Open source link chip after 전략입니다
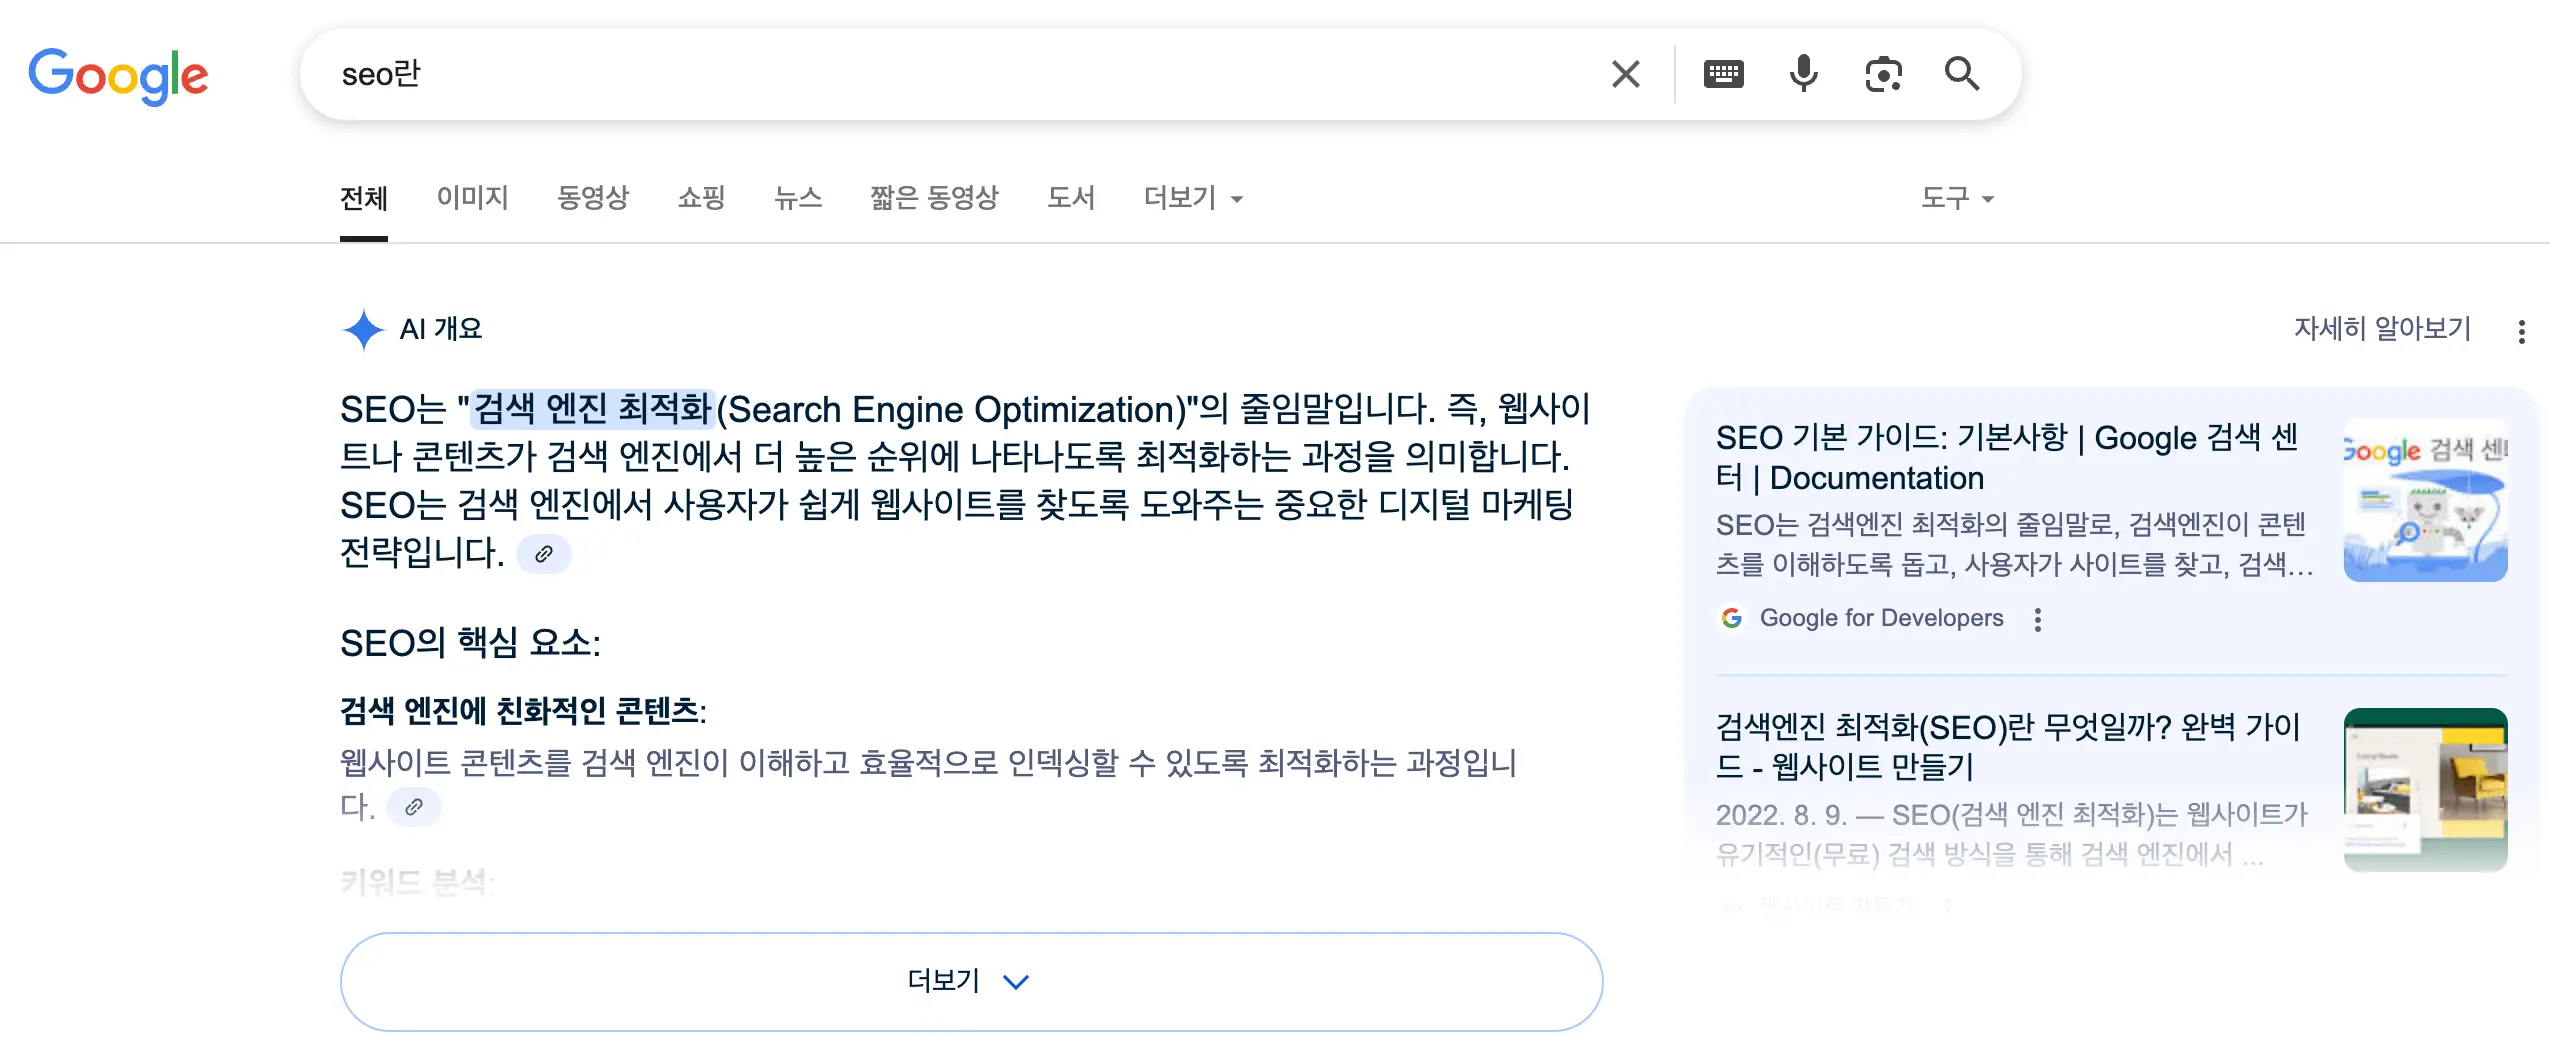The image size is (2550, 1040). coord(543,554)
